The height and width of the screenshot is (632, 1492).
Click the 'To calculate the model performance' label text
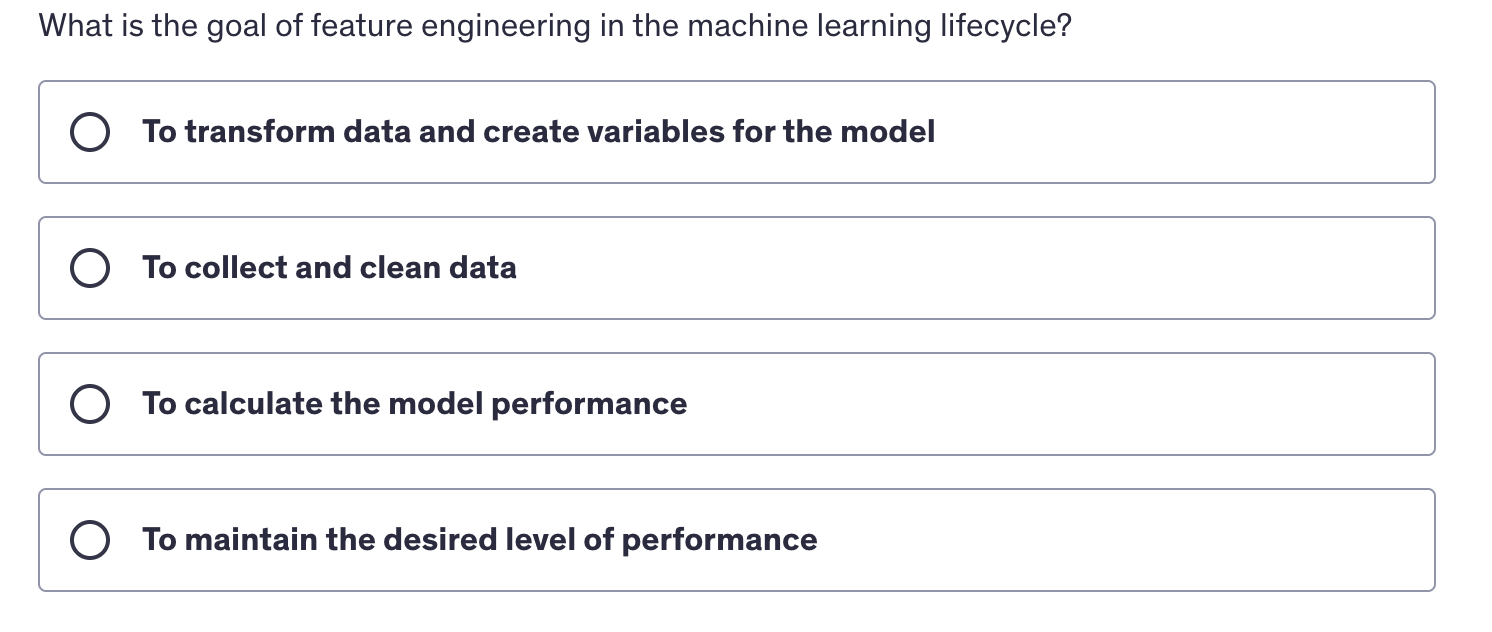pyautogui.click(x=414, y=404)
